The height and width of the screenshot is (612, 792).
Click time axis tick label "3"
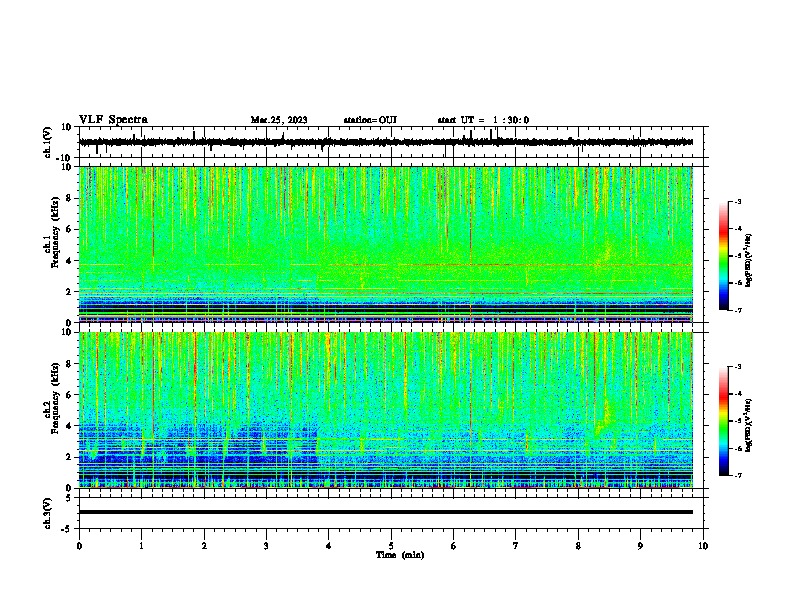click(x=266, y=546)
